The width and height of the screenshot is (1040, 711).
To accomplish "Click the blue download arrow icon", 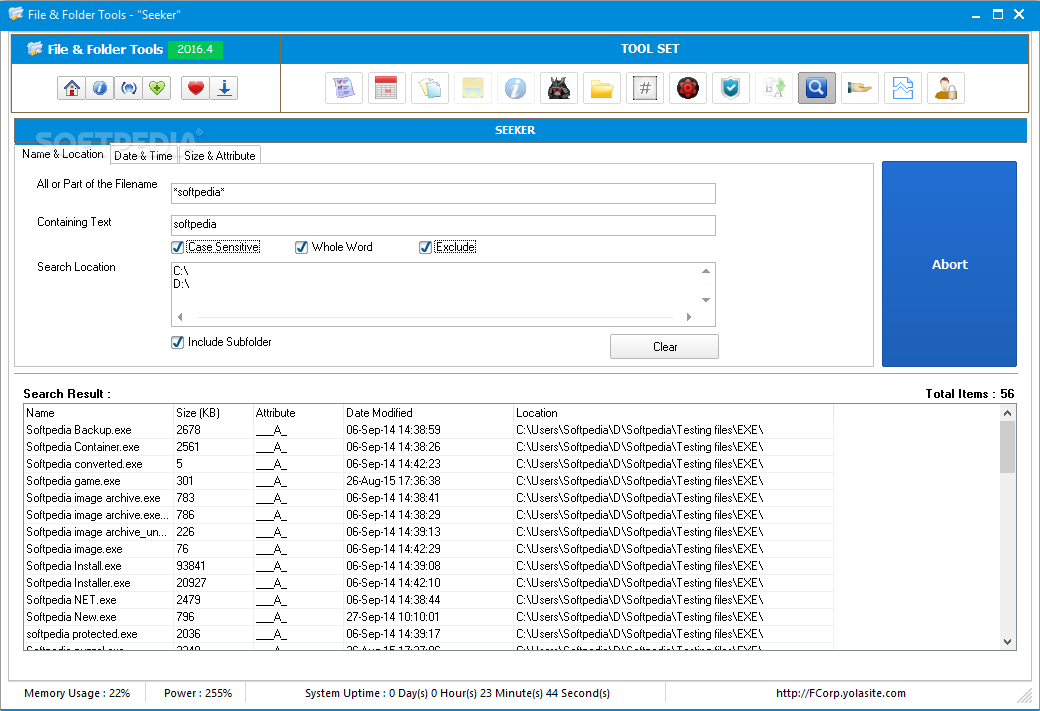I will pyautogui.click(x=224, y=88).
